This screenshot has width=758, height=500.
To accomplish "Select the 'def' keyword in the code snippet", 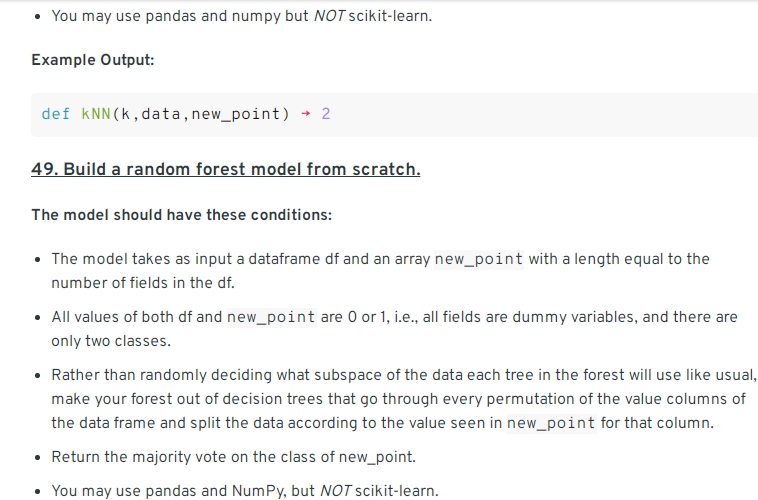I will click(x=56, y=114).
